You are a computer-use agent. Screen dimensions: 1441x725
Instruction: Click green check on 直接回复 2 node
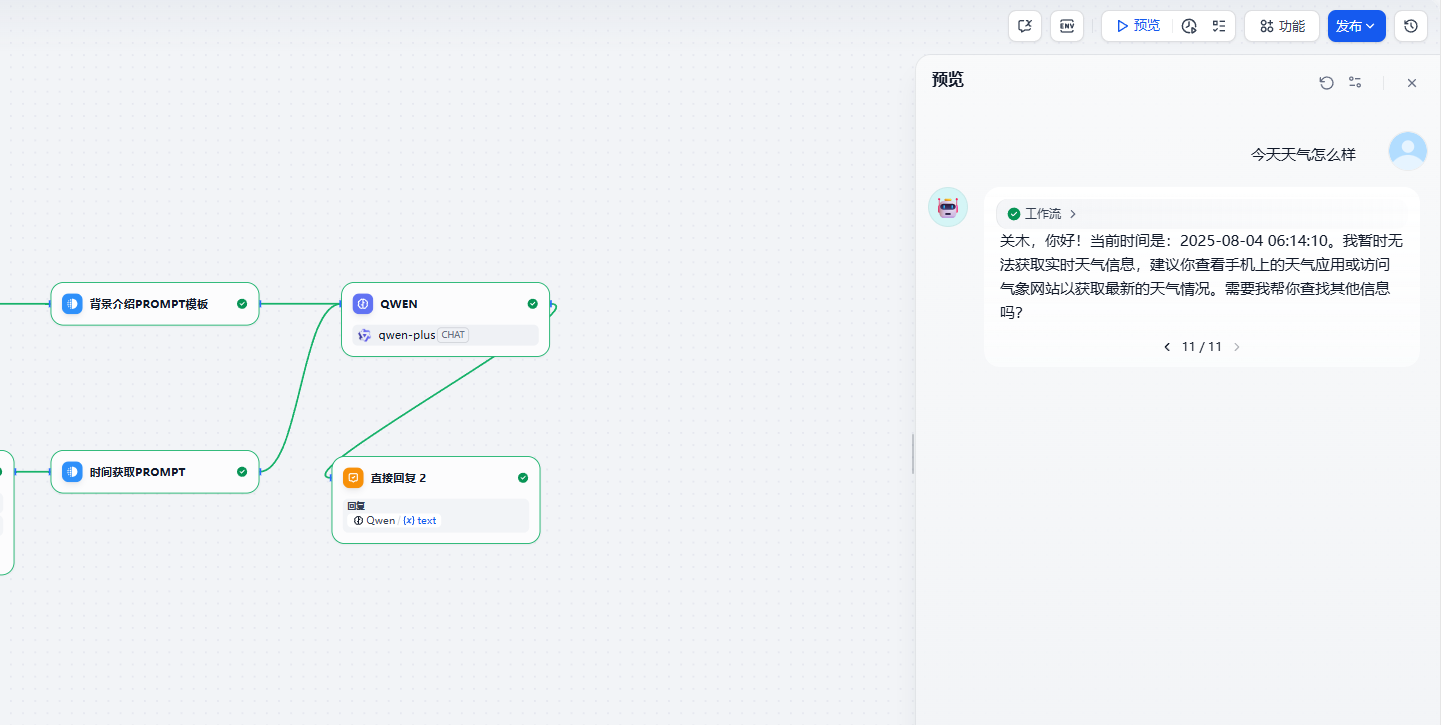pos(523,478)
